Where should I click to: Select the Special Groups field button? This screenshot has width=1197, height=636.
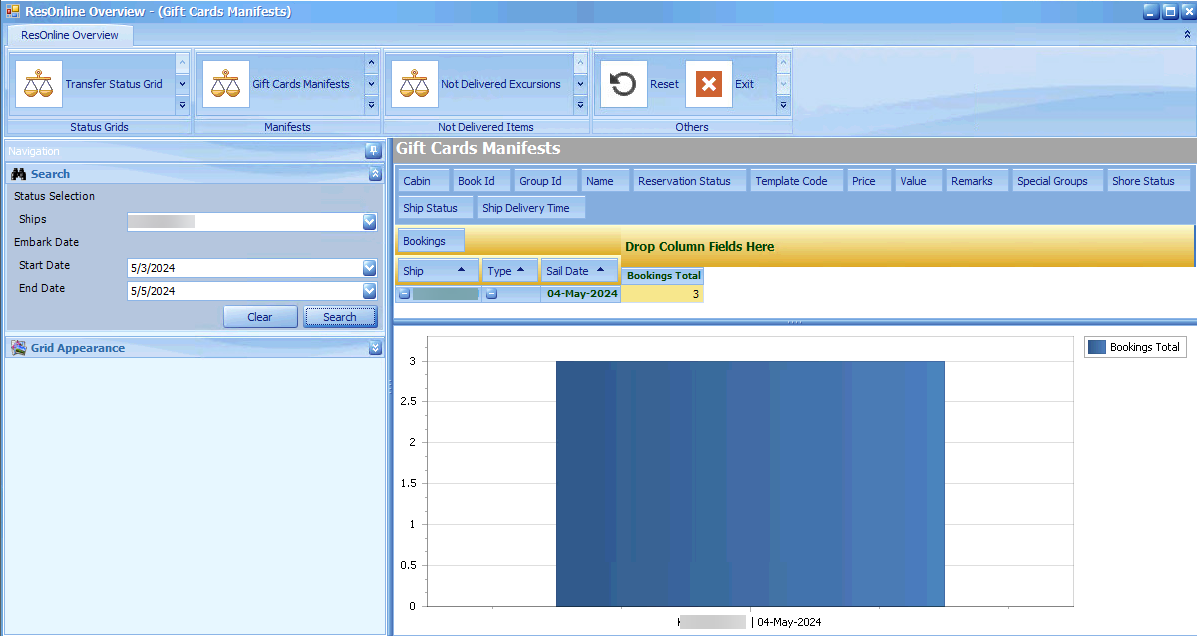[x=1057, y=181]
